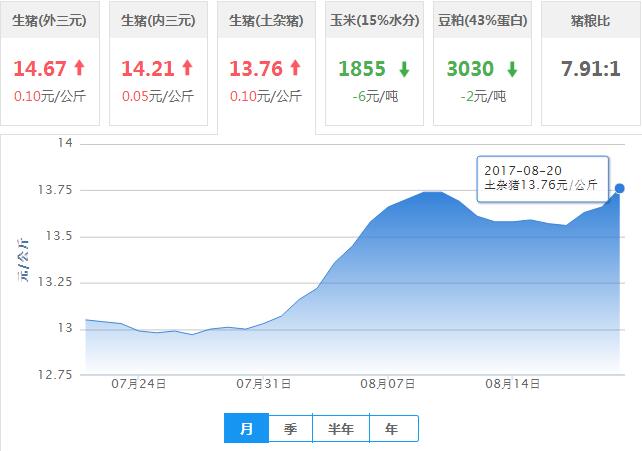642x451 pixels.
Task: Open the 猪粮比 tab
Action: pos(591,63)
